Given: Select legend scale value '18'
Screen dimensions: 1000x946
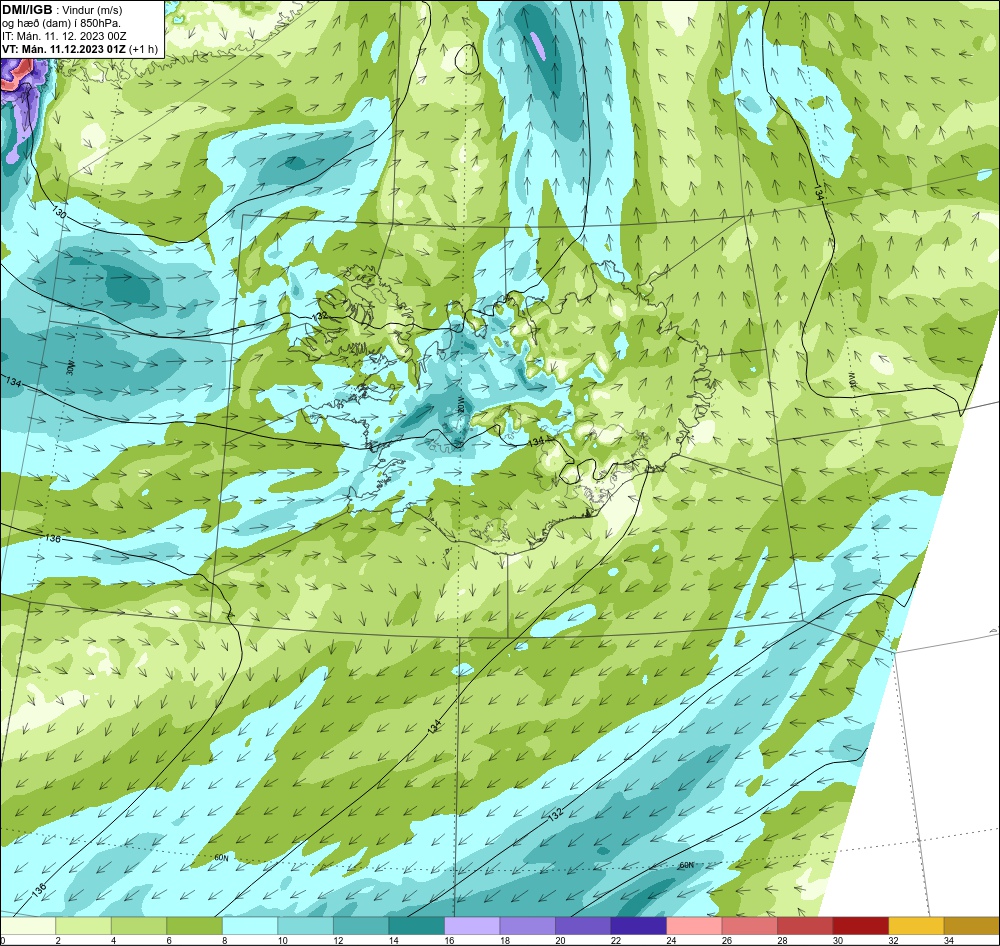Looking at the screenshot, I should pyautogui.click(x=504, y=940).
